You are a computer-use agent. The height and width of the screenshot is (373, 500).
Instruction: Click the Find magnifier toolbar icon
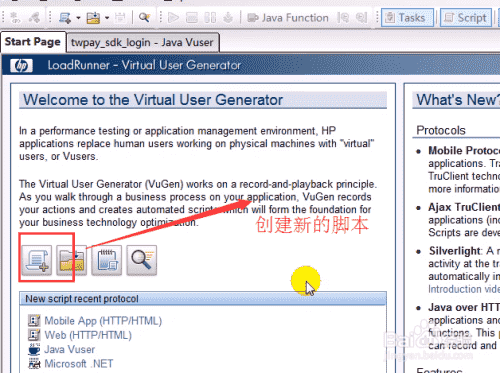tap(144, 17)
